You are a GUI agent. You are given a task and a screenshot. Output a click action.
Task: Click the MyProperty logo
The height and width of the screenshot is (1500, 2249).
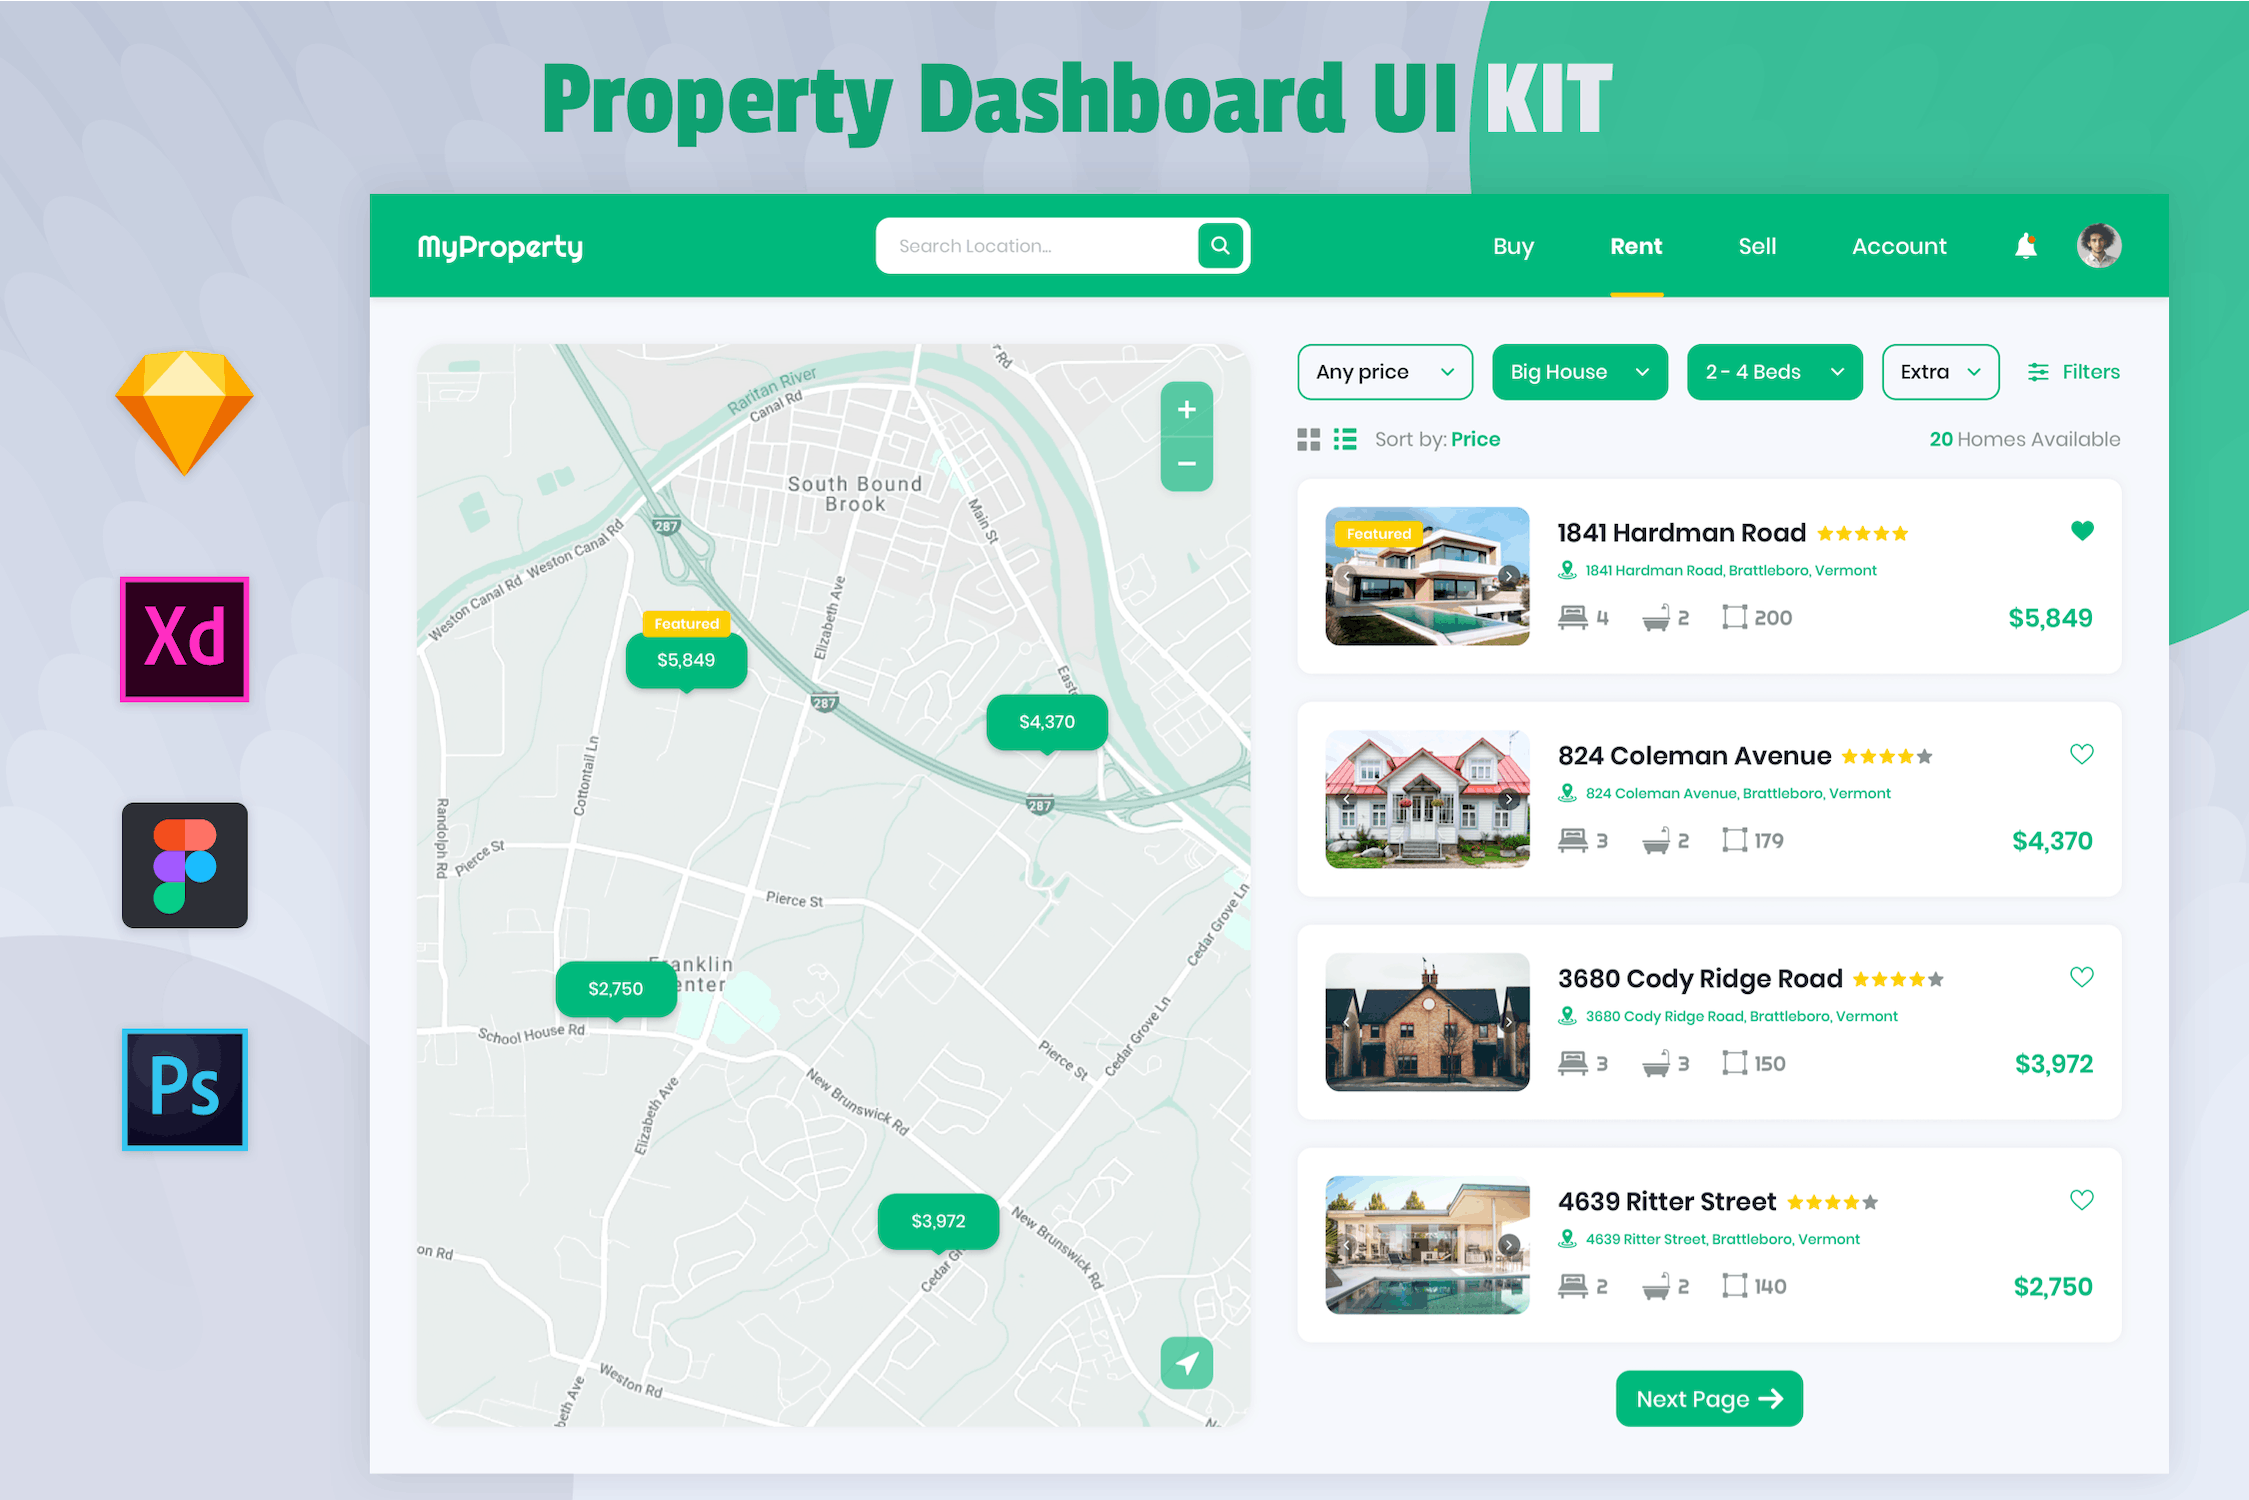tap(500, 247)
